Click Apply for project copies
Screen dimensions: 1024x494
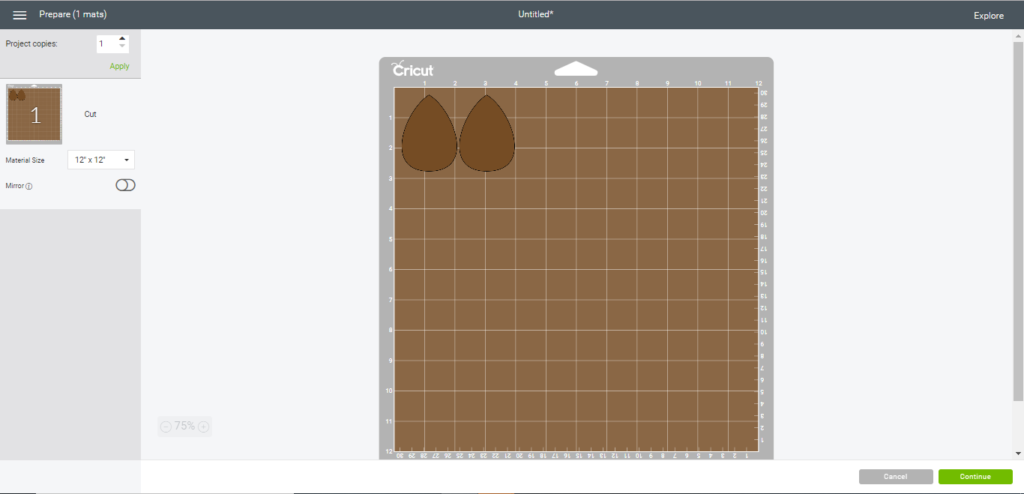tap(119, 66)
